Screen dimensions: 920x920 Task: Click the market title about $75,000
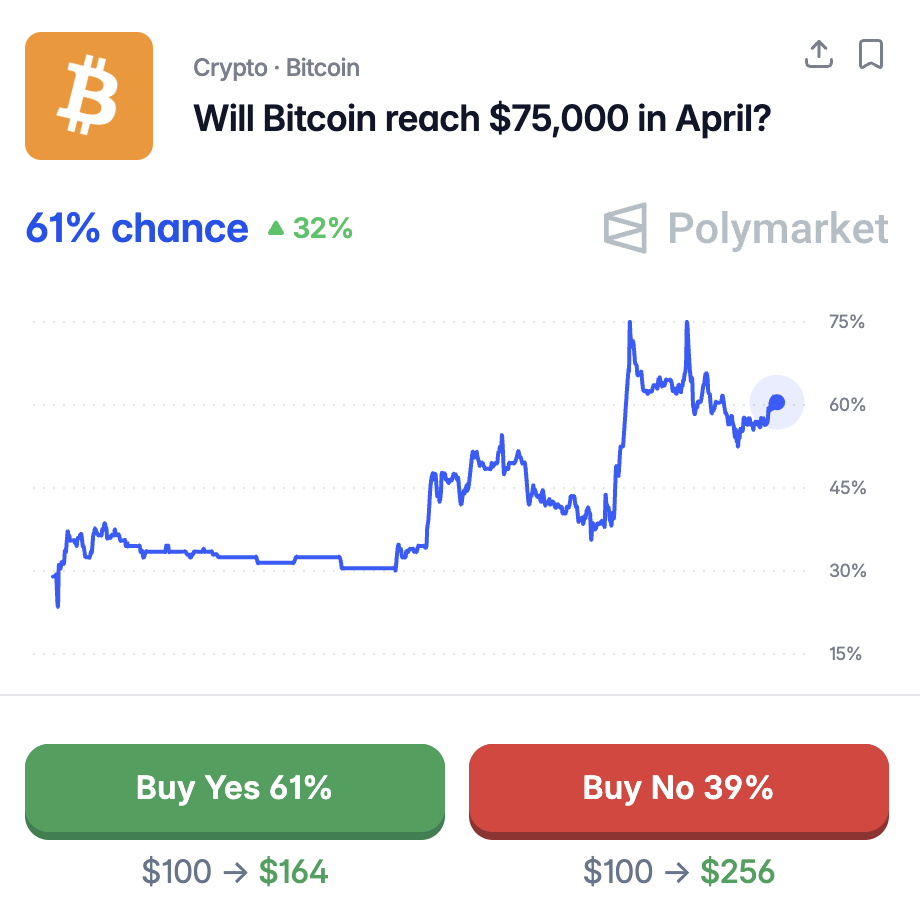point(482,118)
